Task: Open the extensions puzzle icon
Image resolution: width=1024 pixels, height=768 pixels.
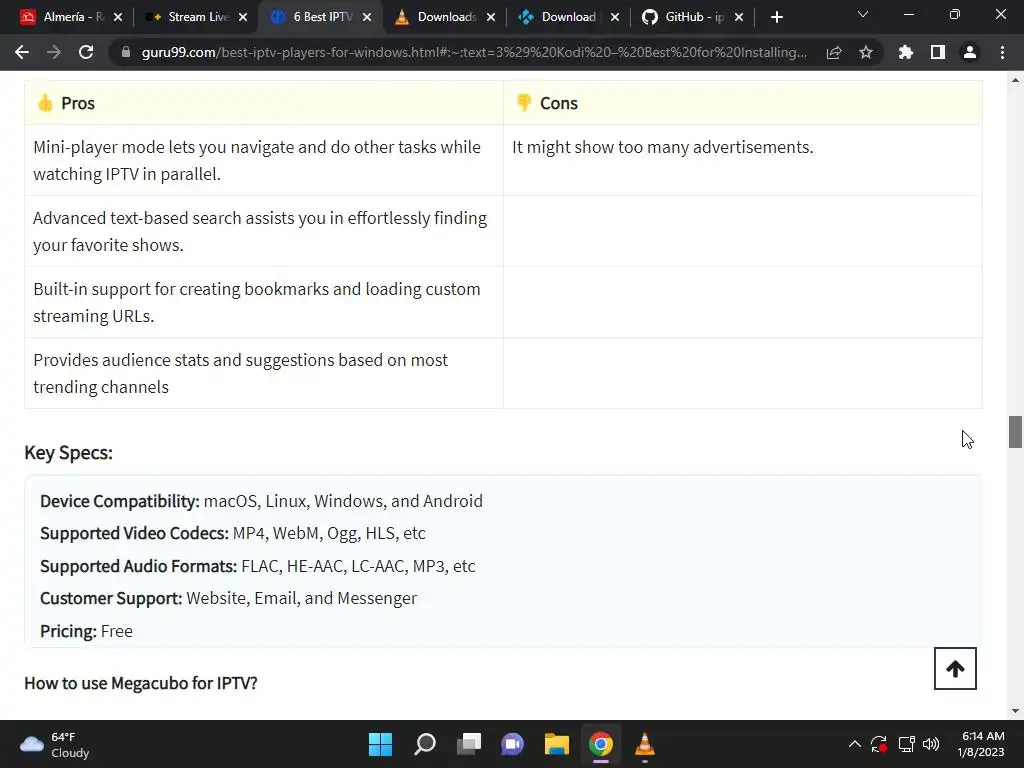Action: [x=906, y=52]
